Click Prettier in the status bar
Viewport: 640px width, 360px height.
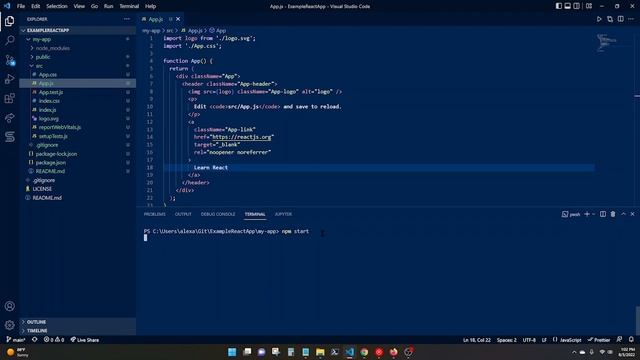tap(599, 340)
